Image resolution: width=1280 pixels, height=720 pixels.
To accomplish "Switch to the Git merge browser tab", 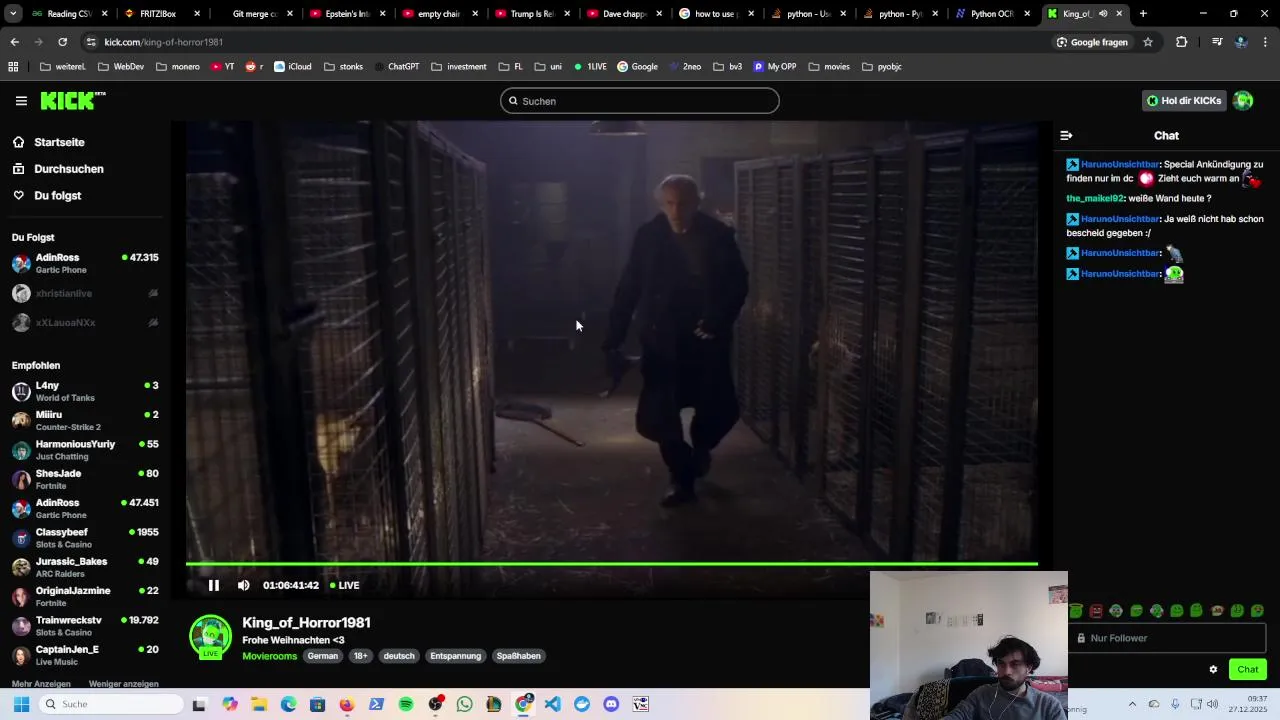I will [255, 14].
